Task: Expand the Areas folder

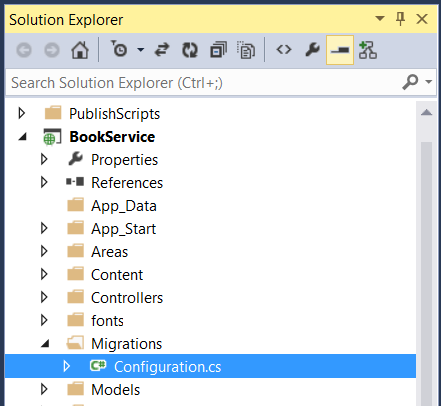Action: point(44,251)
